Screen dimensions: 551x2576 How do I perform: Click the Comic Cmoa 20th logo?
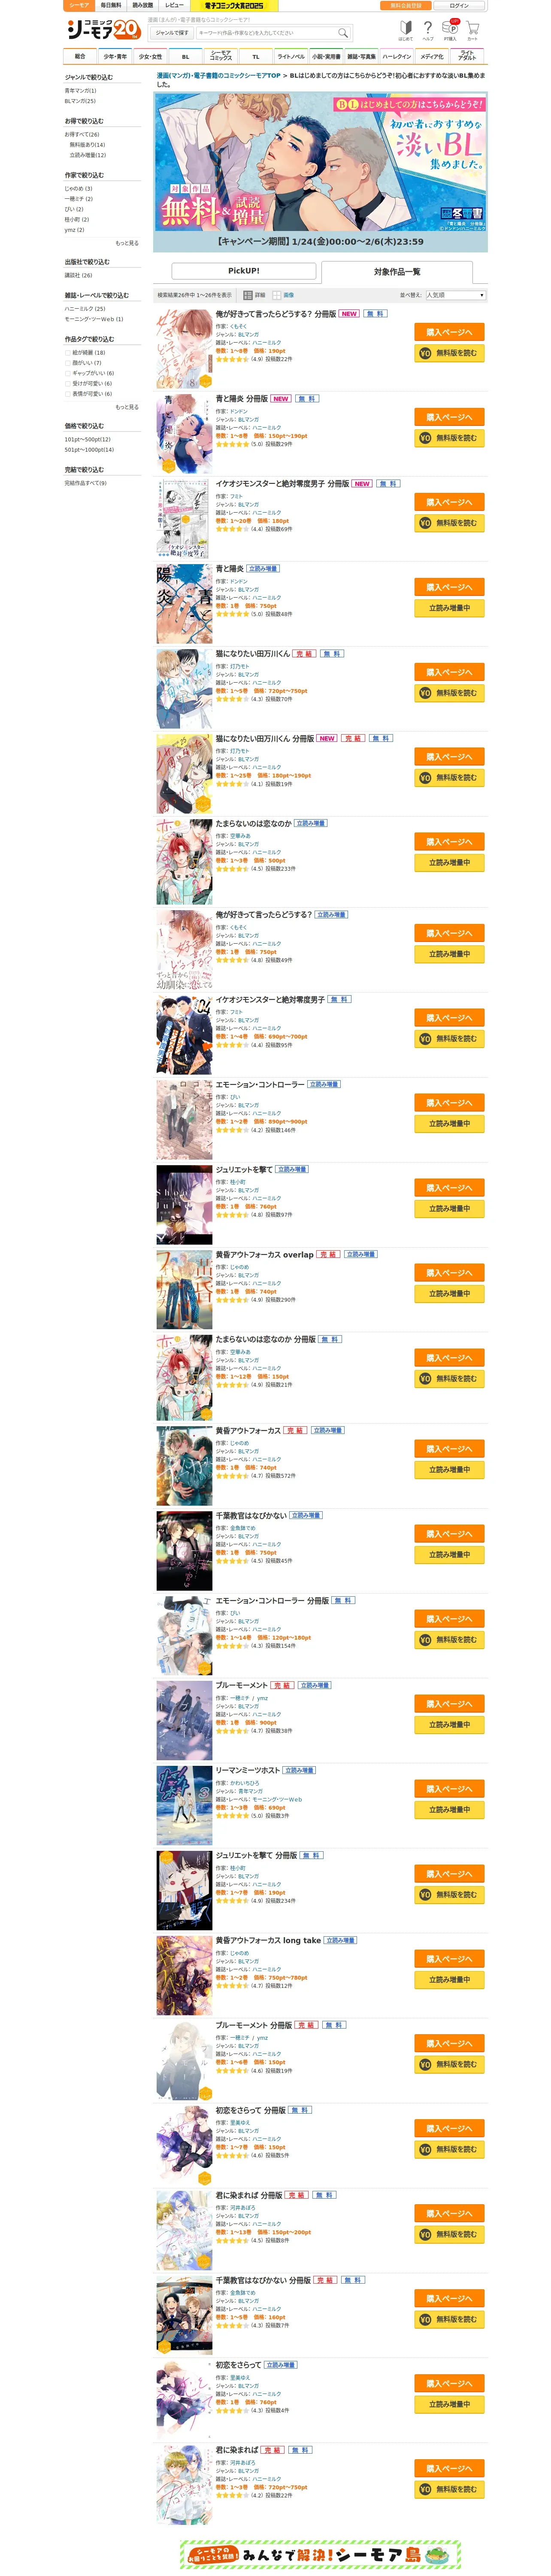click(103, 29)
